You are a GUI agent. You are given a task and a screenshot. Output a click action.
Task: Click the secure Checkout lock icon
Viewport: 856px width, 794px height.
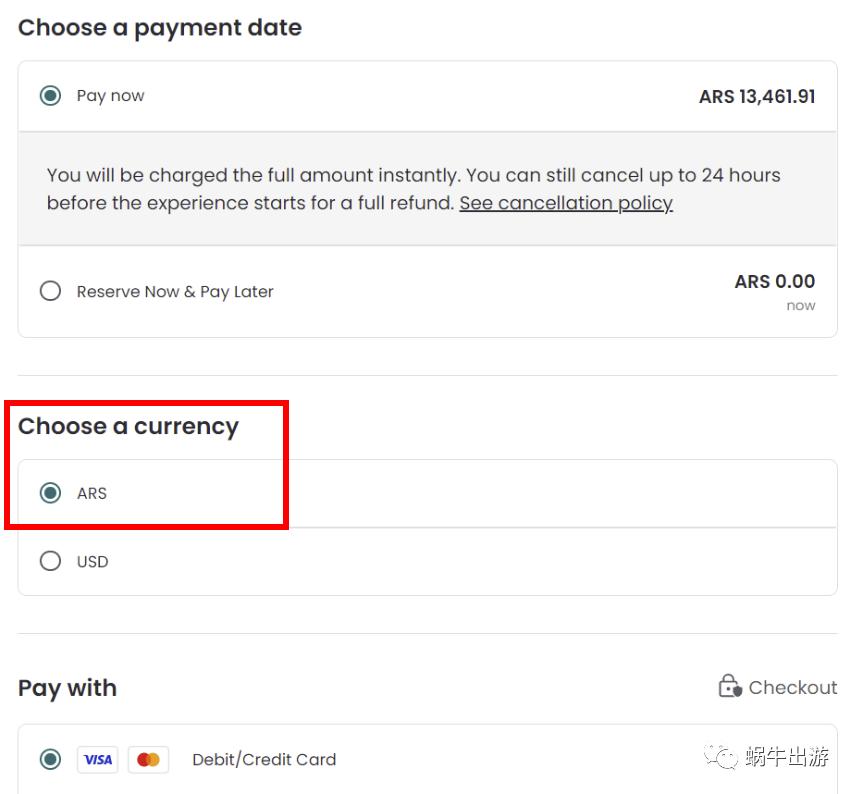click(730, 687)
